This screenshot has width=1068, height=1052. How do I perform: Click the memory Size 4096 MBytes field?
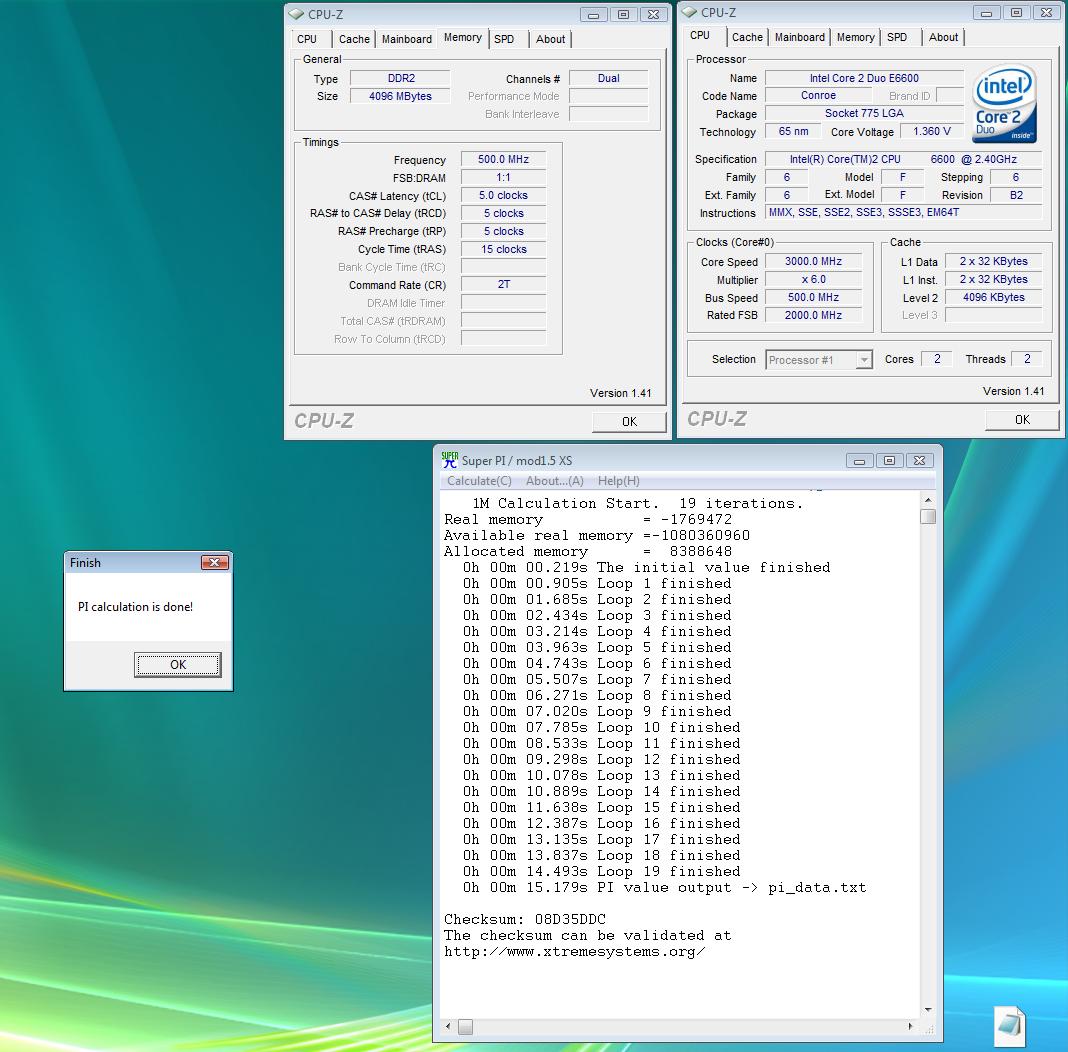tap(400, 96)
